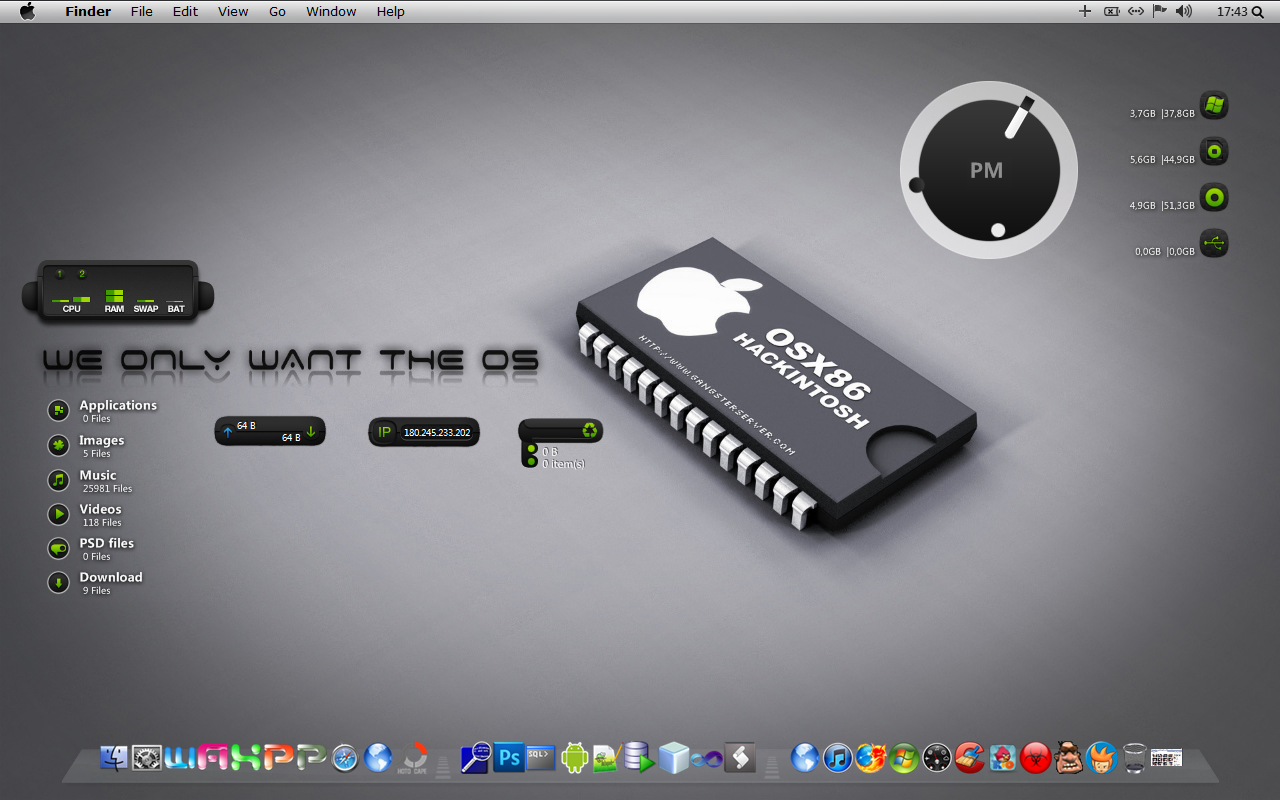Launch the red biohazard icon
Screen dimensions: 1280x800
coord(1036,758)
